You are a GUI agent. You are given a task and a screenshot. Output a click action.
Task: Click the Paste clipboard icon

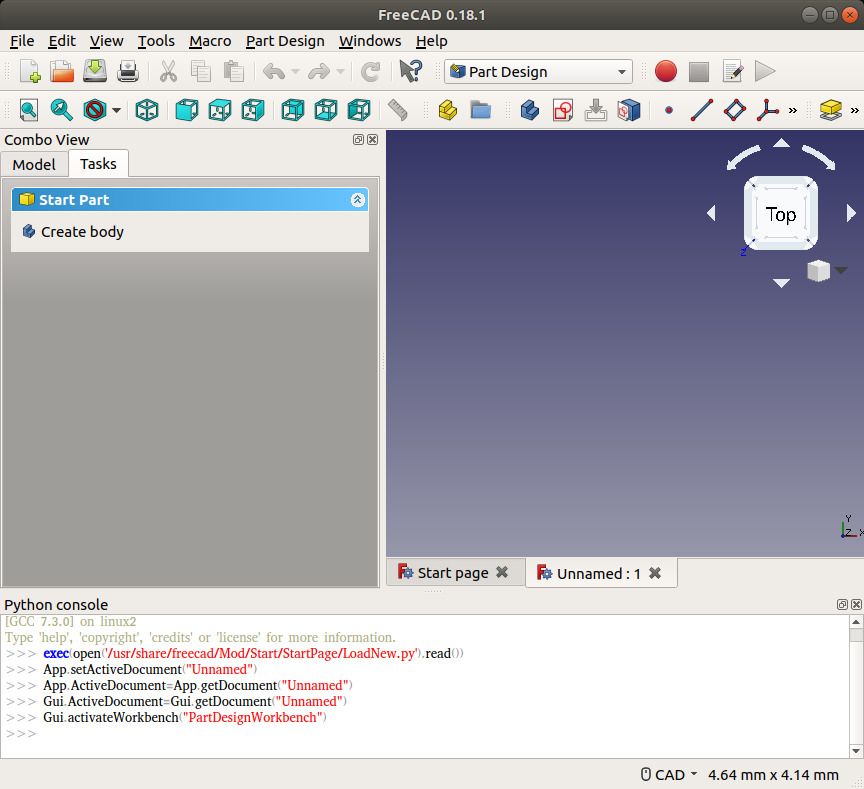tap(234, 72)
